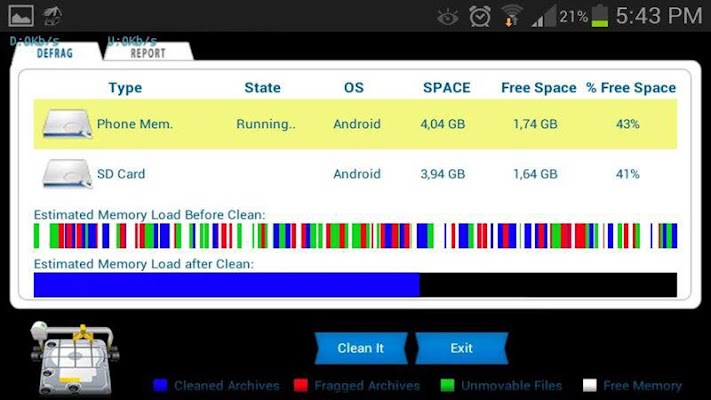
Task: Click the blue Cleaned Archives swatch
Action: (x=161, y=385)
